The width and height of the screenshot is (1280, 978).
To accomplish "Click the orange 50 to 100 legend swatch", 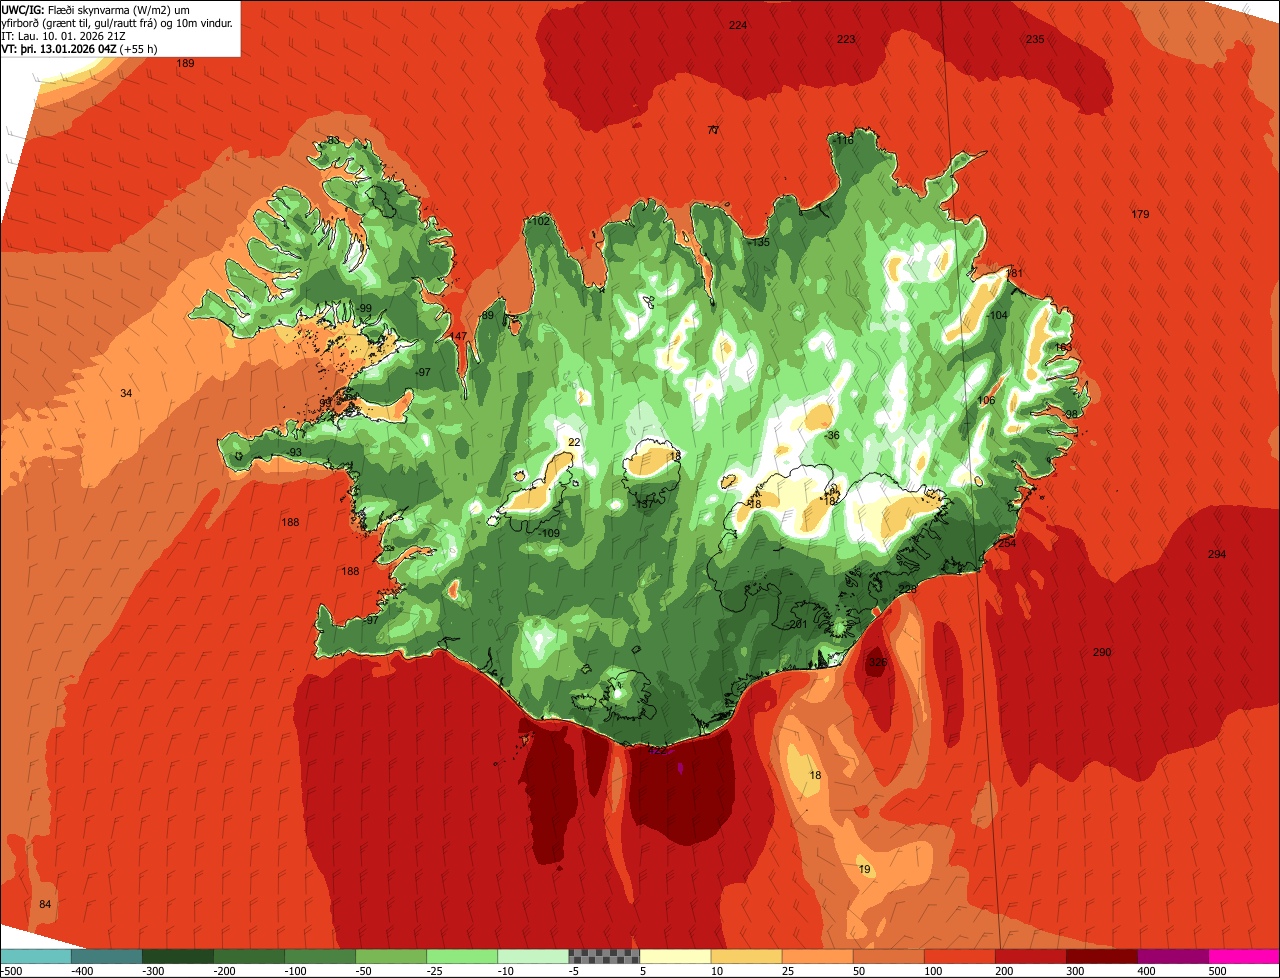I will 888,956.
